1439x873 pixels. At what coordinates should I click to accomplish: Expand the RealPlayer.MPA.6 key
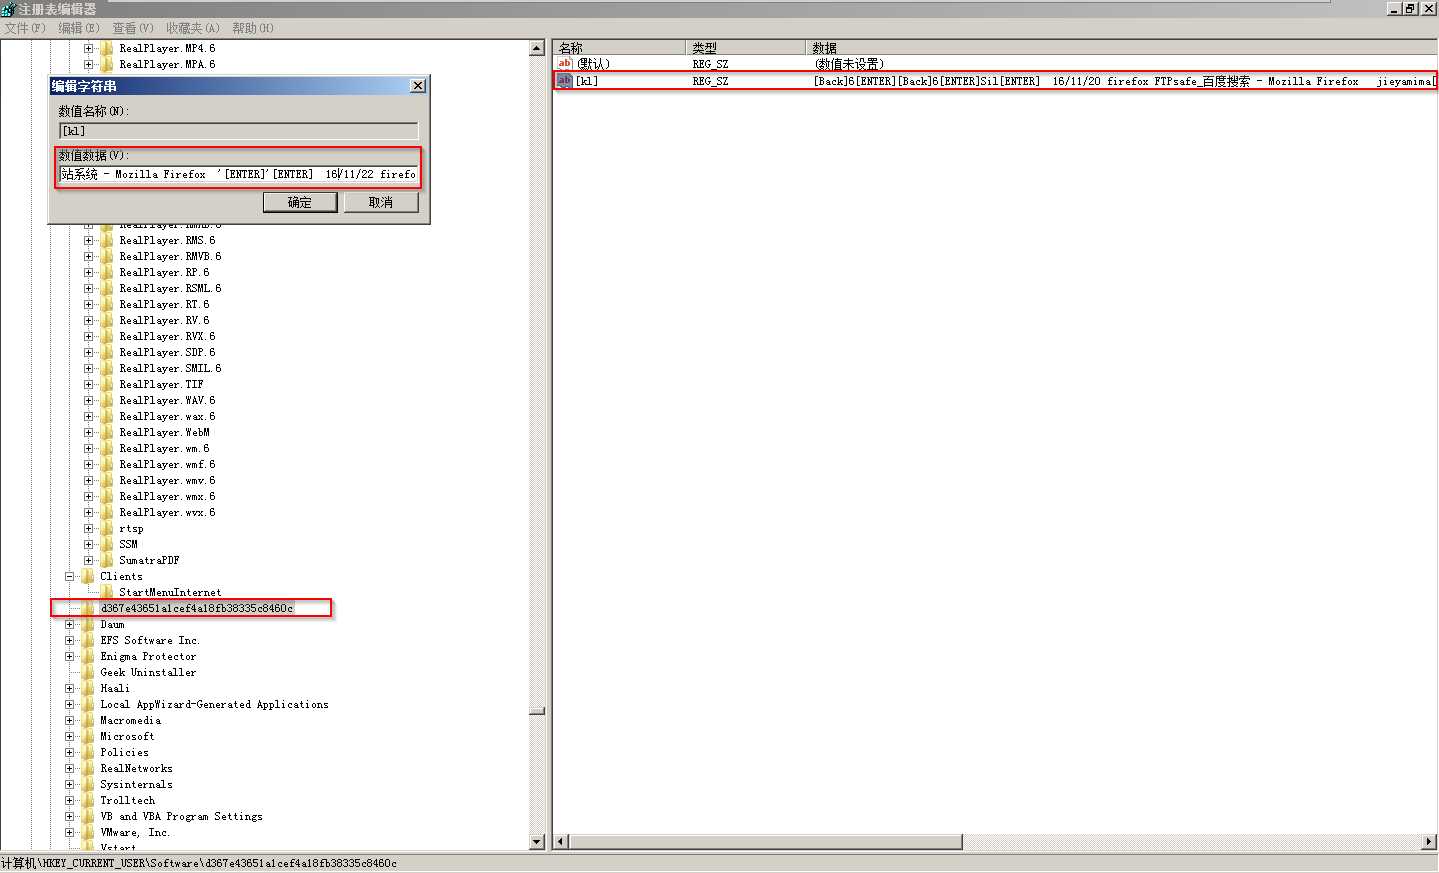pyautogui.click(x=88, y=64)
